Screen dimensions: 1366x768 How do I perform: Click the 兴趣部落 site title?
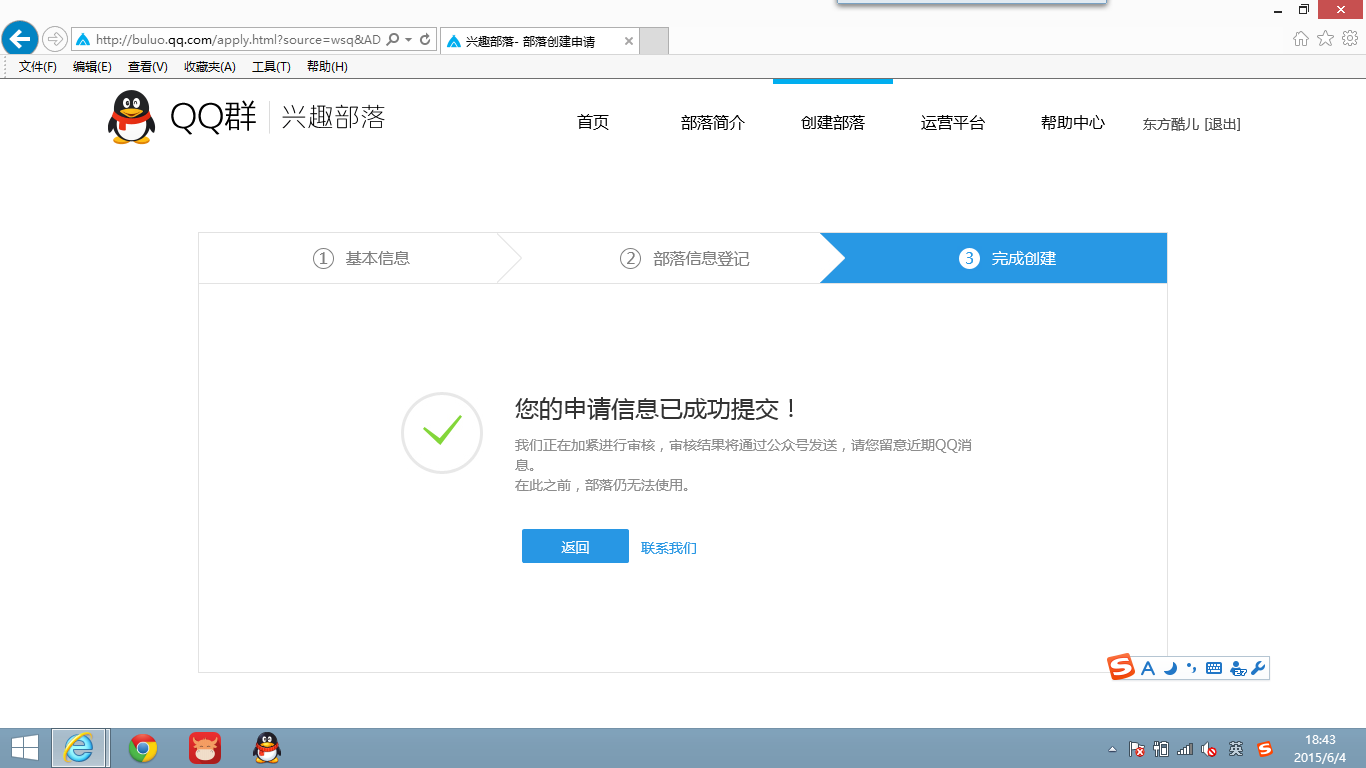(x=333, y=118)
